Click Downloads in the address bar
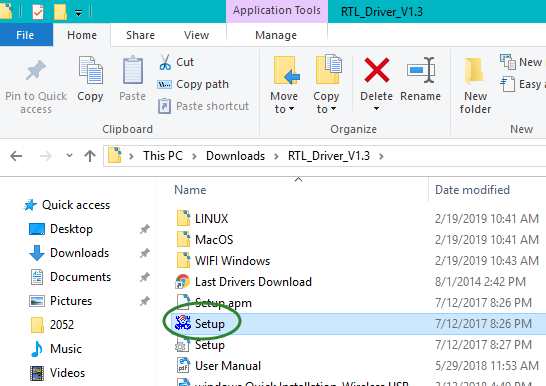546x386 pixels. pyautogui.click(x=235, y=156)
